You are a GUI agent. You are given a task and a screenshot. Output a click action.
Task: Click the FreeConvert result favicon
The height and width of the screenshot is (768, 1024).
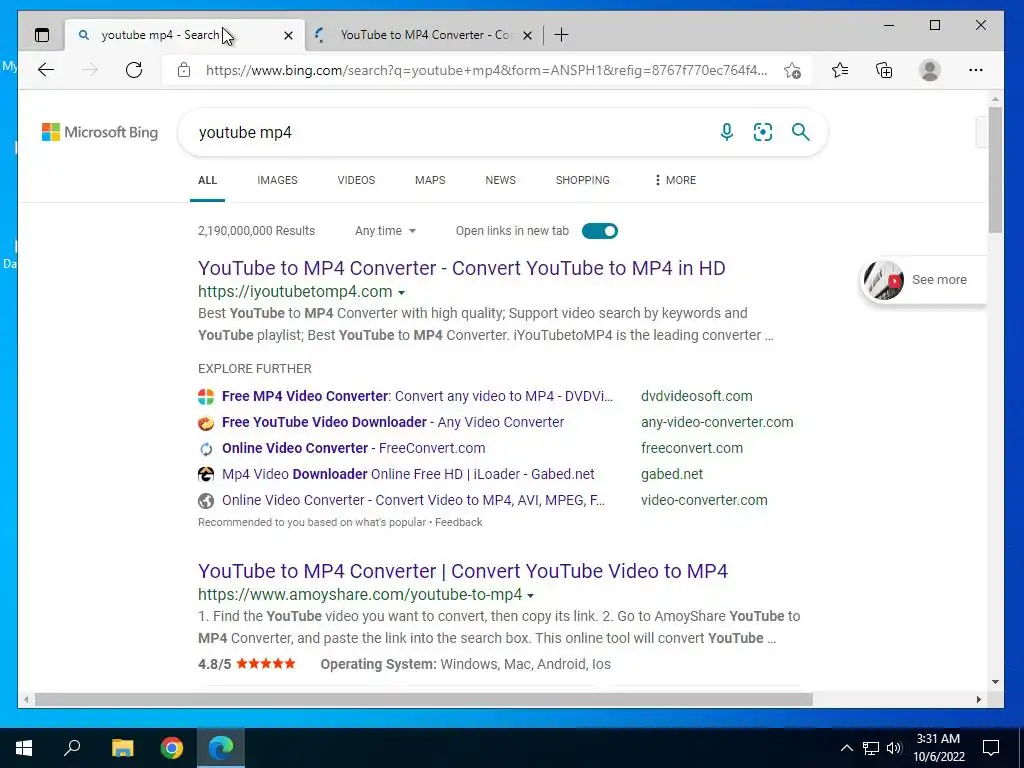click(206, 449)
